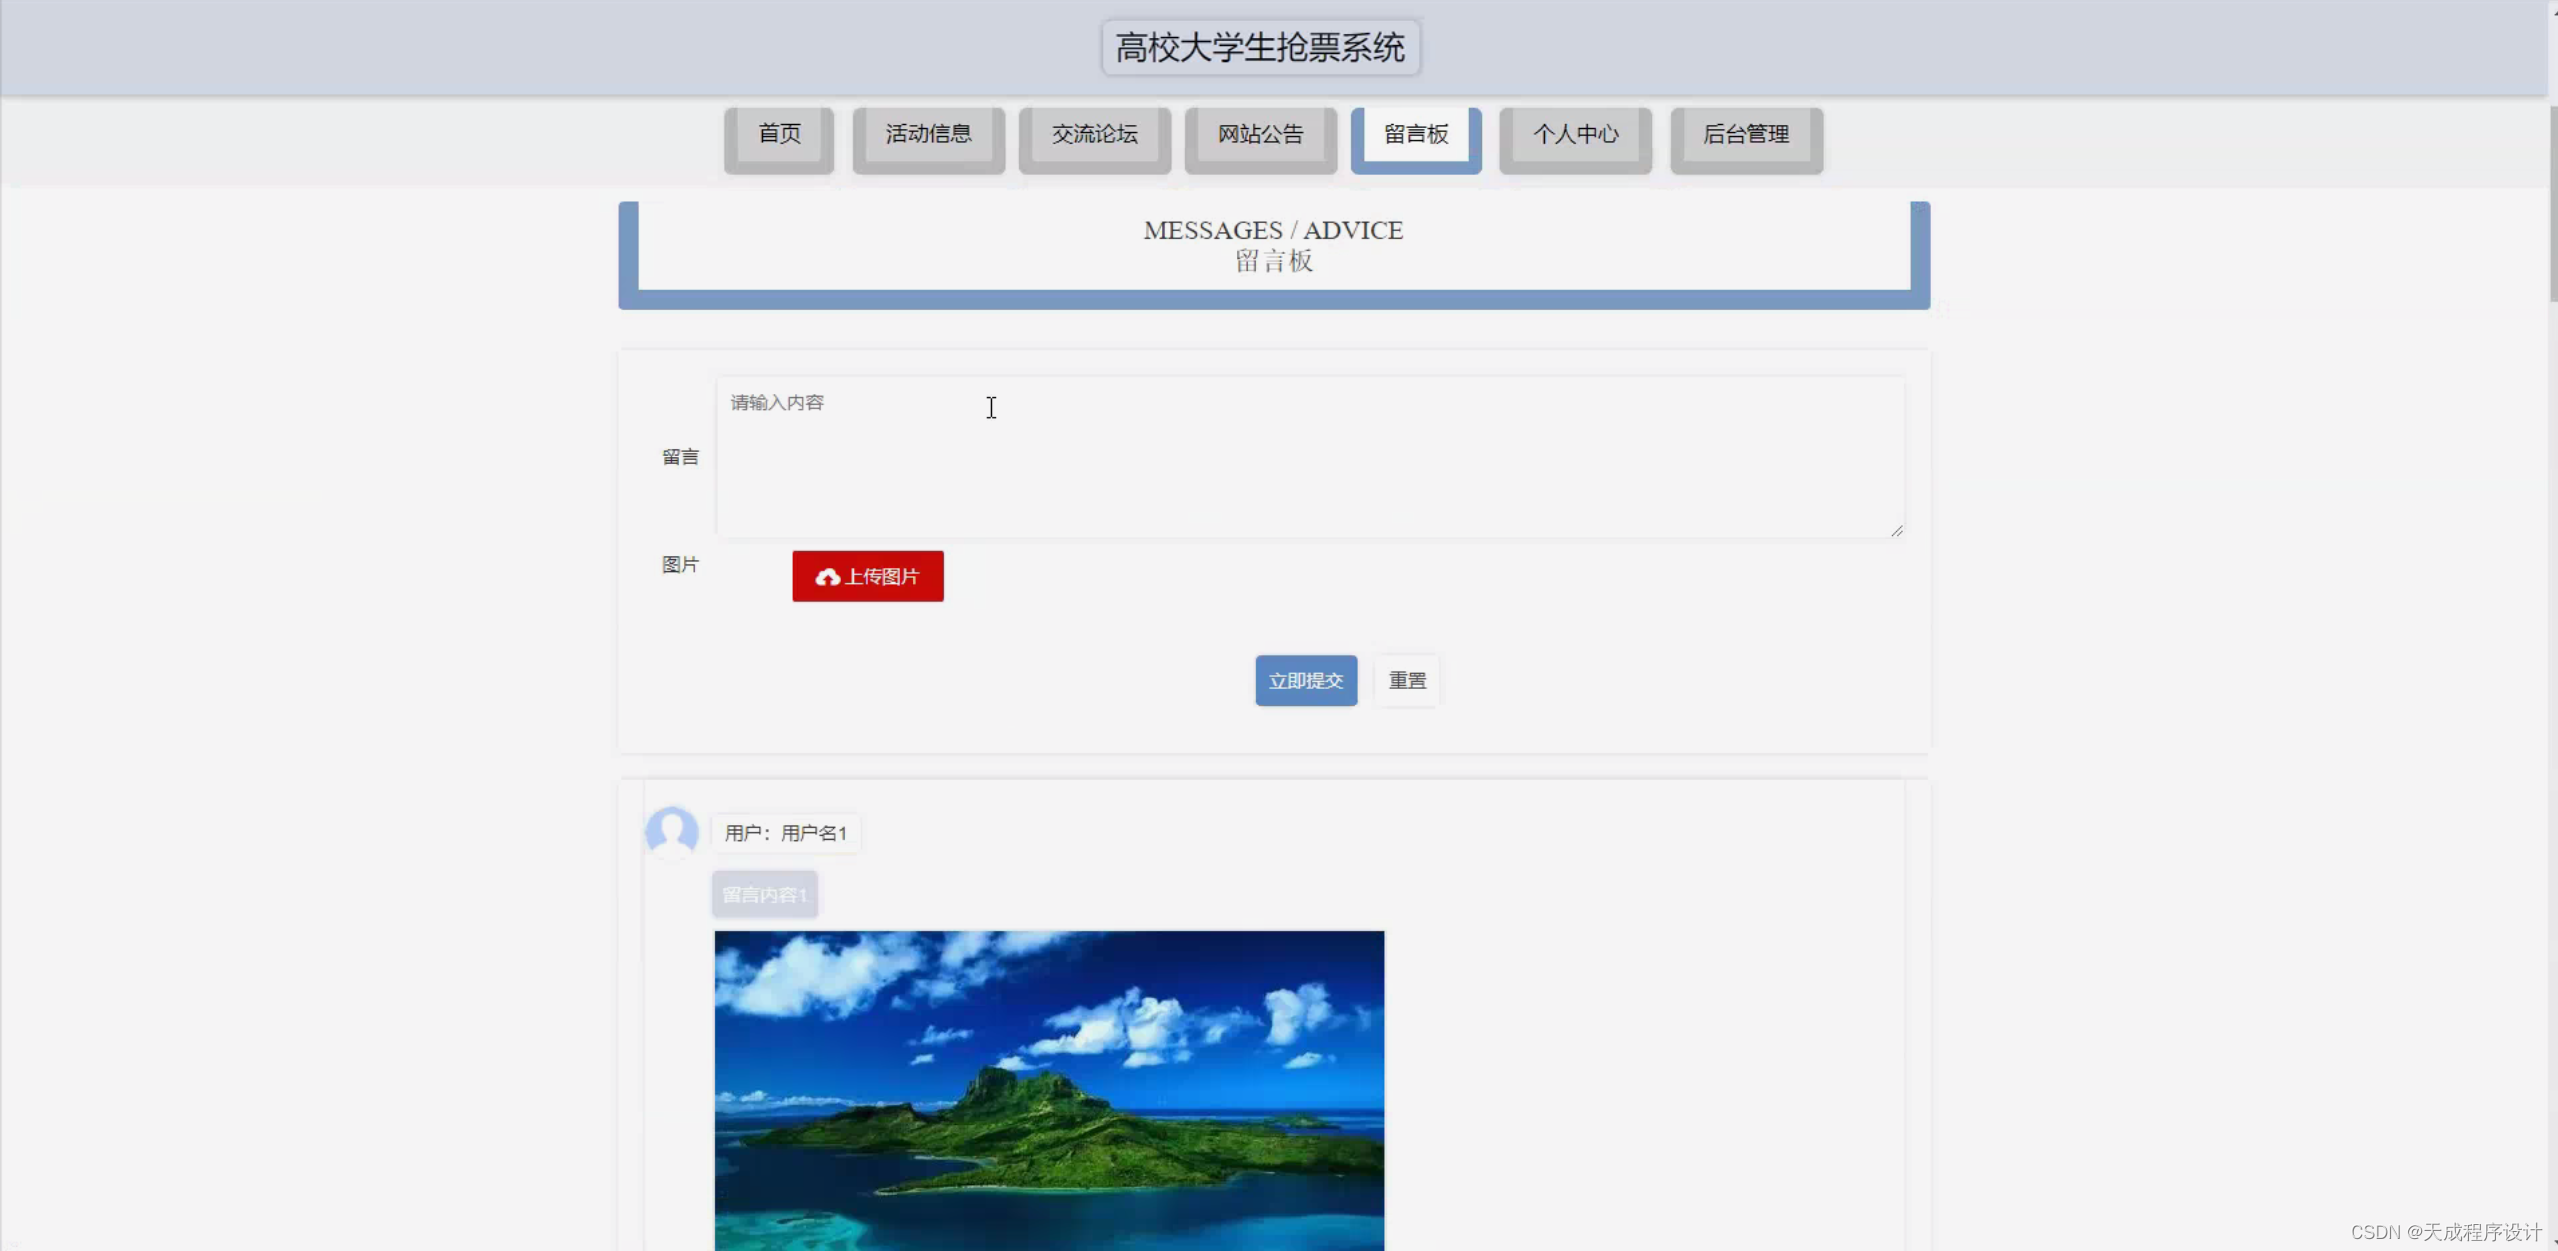Click the cloud upload icon
Image resolution: width=2558 pixels, height=1251 pixels.
click(827, 577)
